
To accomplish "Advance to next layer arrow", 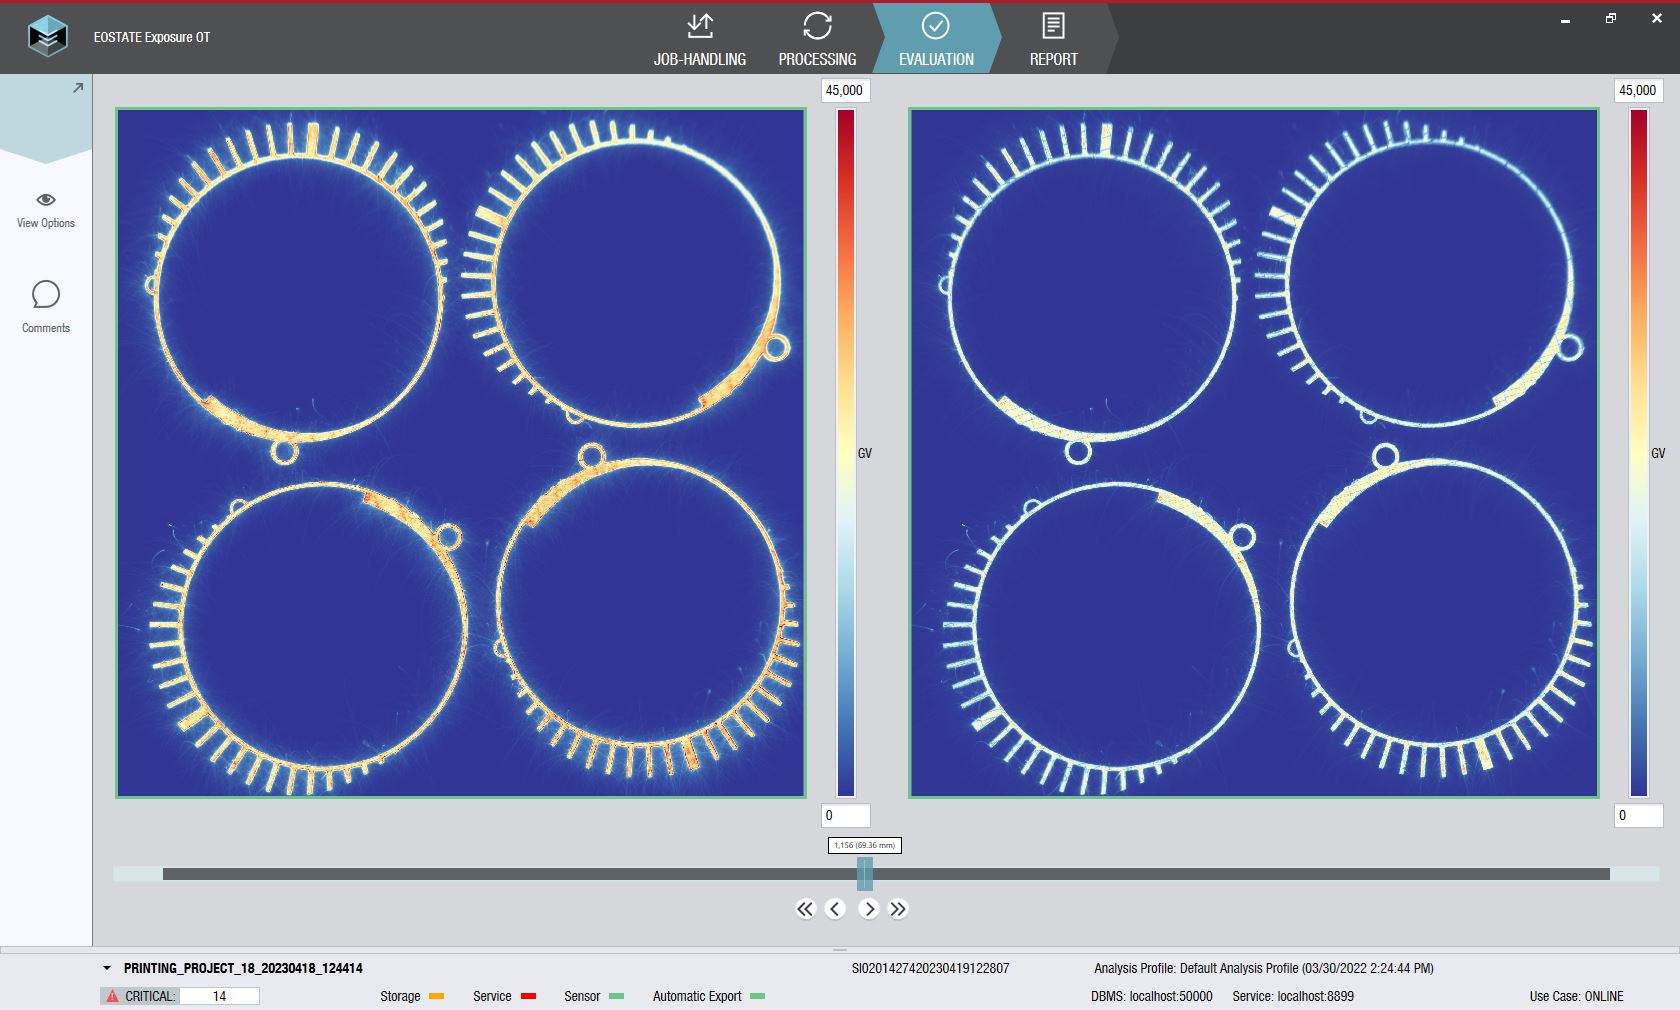I will (868, 909).
